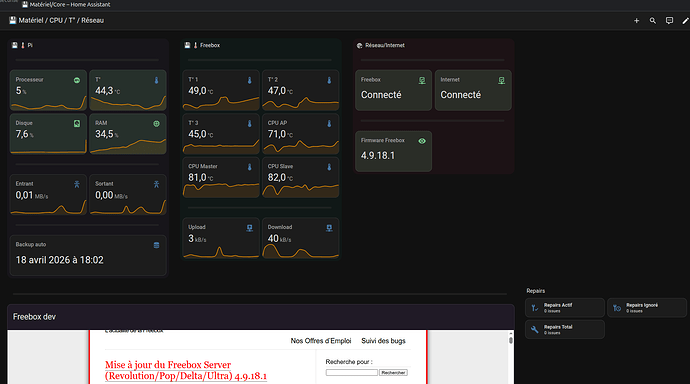Click thermometer icon on T° 3 card
The image size is (690, 384).
tap(250, 124)
